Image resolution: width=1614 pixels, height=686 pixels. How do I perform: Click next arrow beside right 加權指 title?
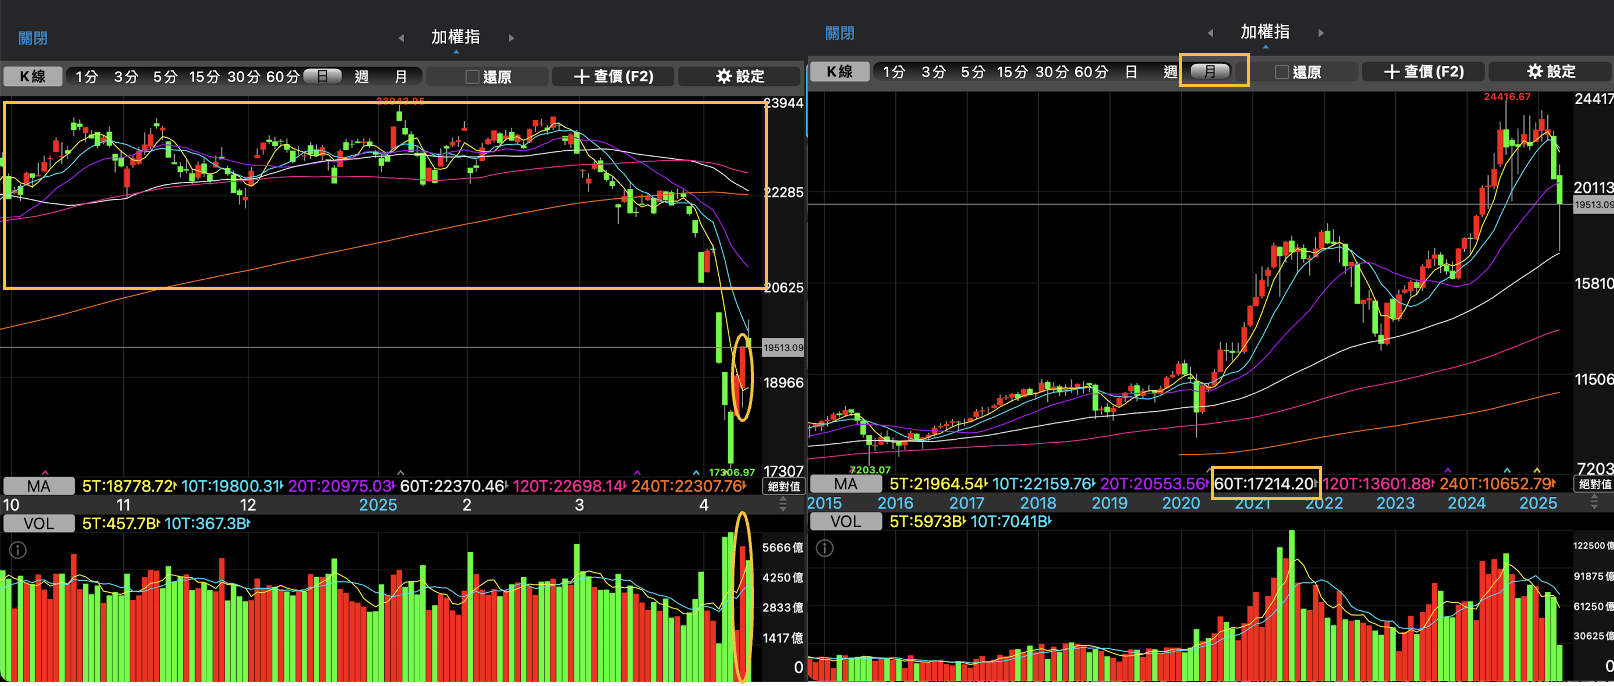(x=1321, y=33)
